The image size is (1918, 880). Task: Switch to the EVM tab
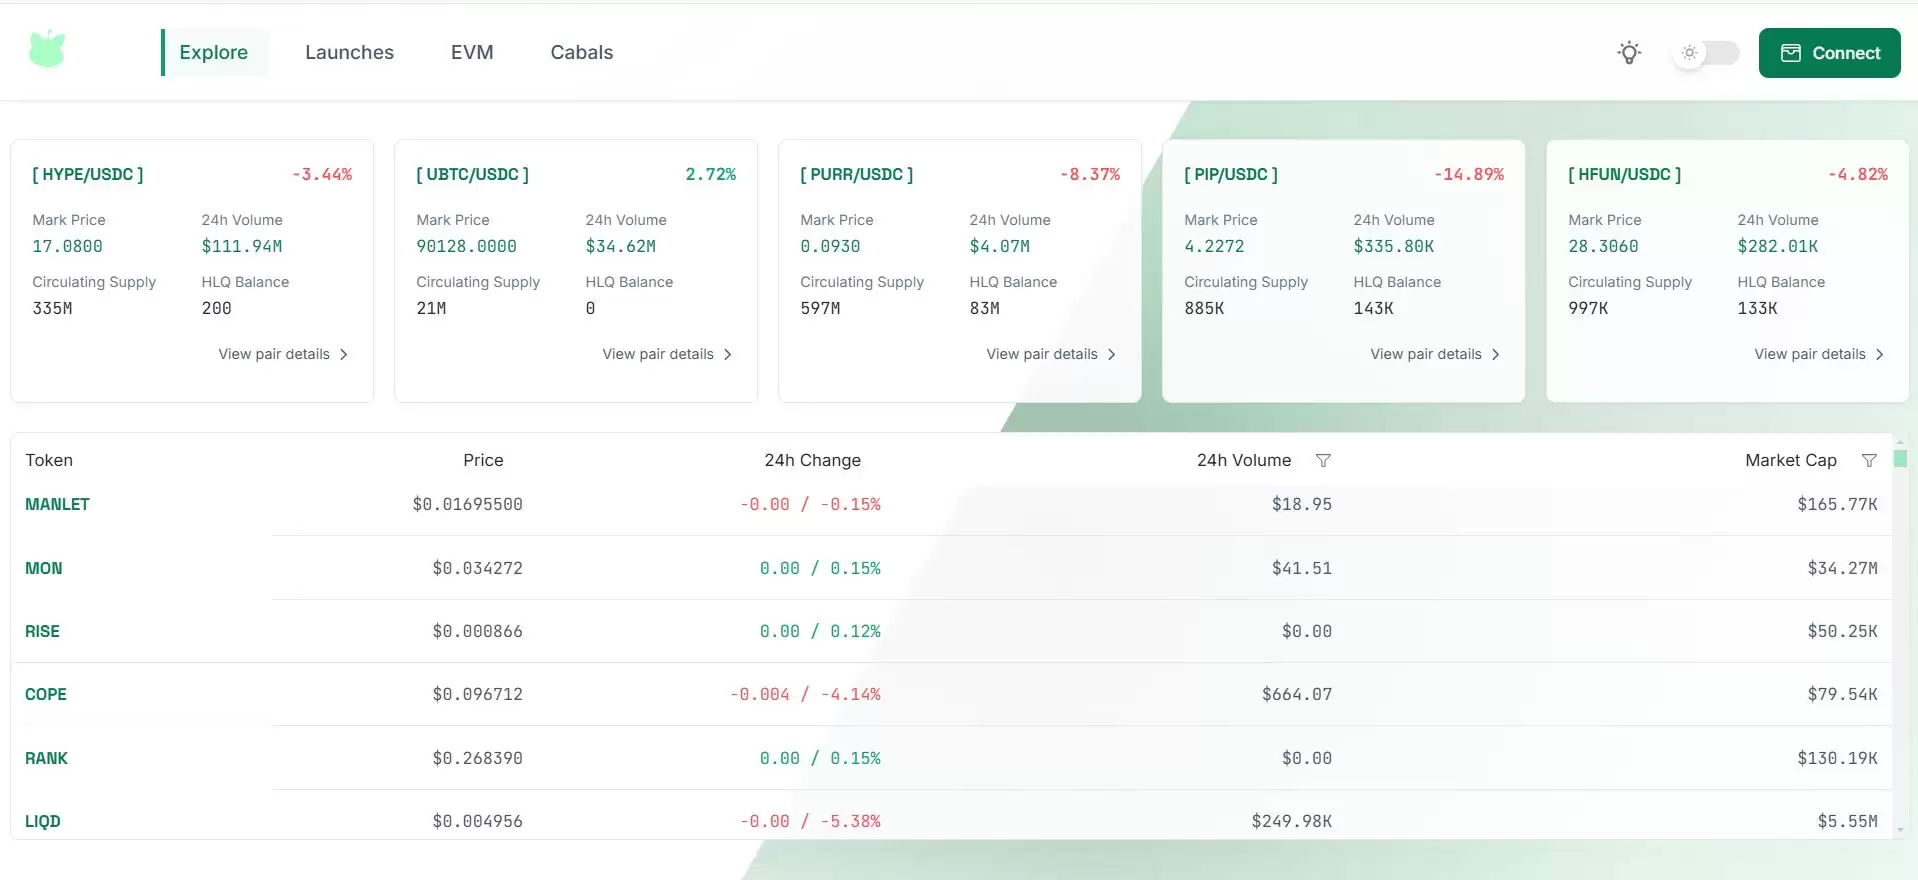click(471, 53)
